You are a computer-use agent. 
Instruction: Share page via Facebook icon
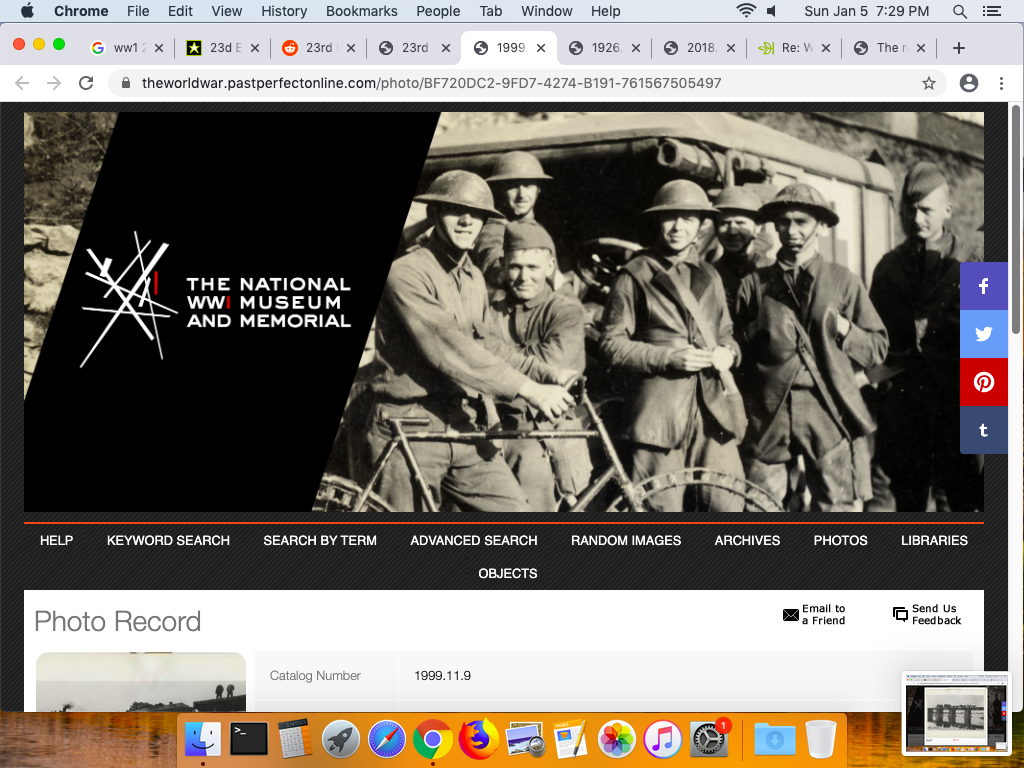click(984, 286)
